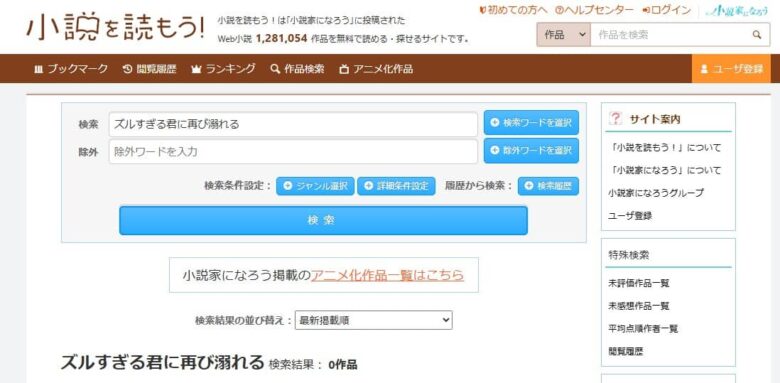Click the ログイン link
The height and width of the screenshot is (383, 780).
[667, 10]
